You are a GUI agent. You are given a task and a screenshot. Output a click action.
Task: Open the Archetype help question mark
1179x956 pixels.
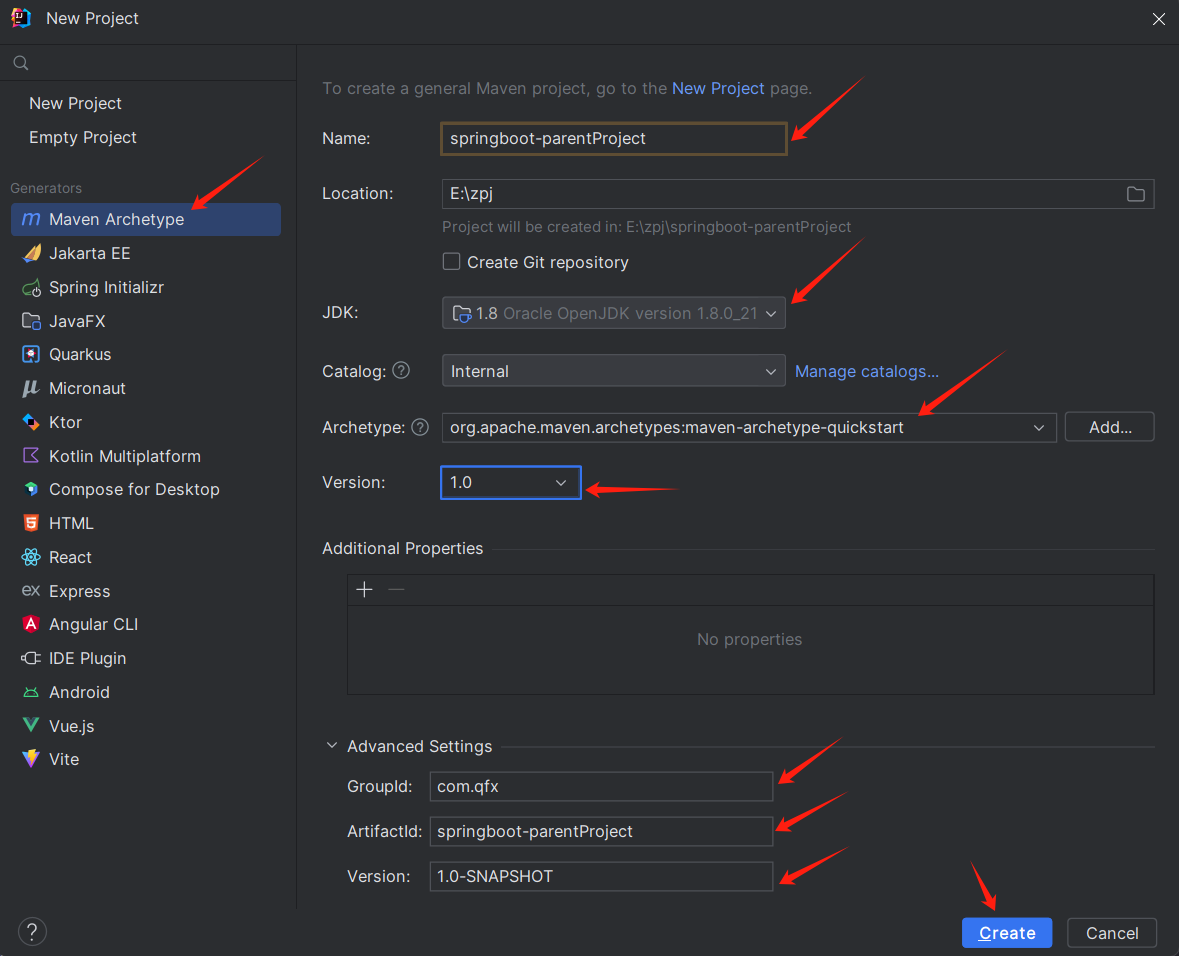(420, 427)
